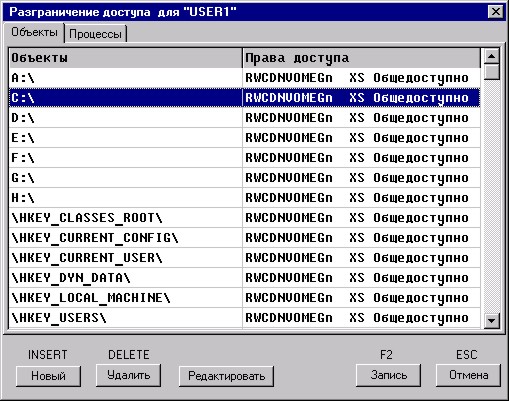
Task: Click the scrollbar up arrow
Action: 492,56
